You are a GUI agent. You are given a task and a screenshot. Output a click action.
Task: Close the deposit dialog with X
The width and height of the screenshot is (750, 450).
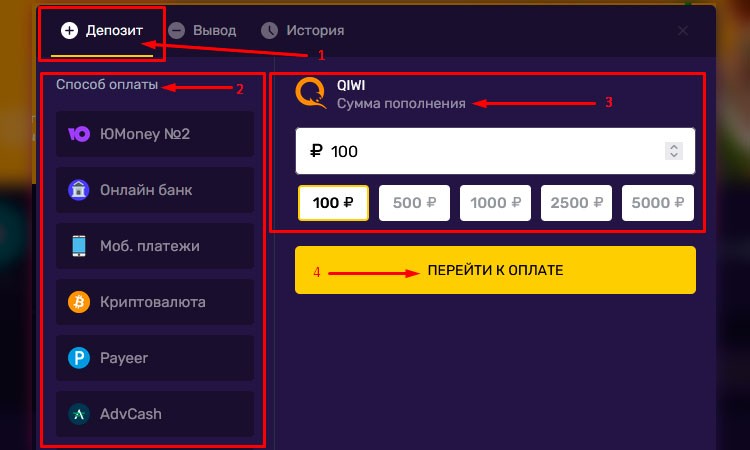(x=683, y=31)
